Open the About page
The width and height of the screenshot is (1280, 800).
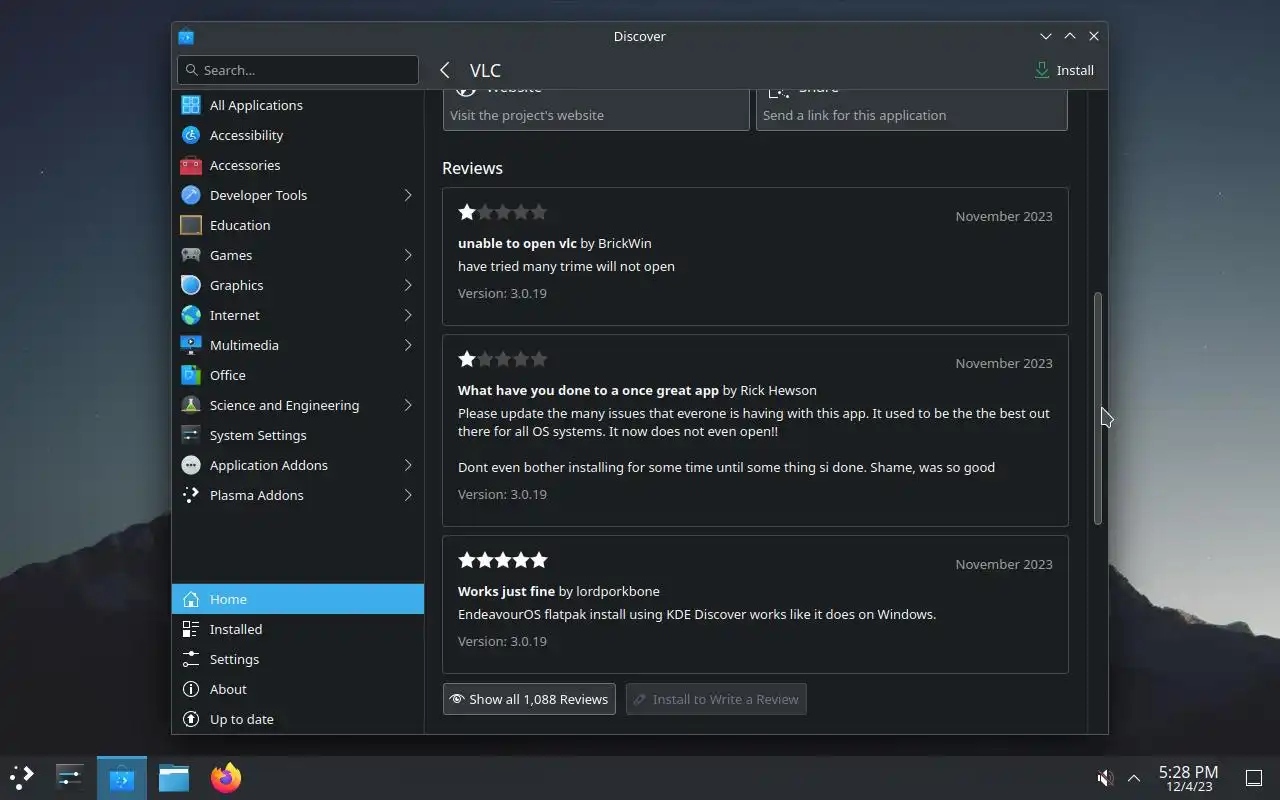pos(298,689)
